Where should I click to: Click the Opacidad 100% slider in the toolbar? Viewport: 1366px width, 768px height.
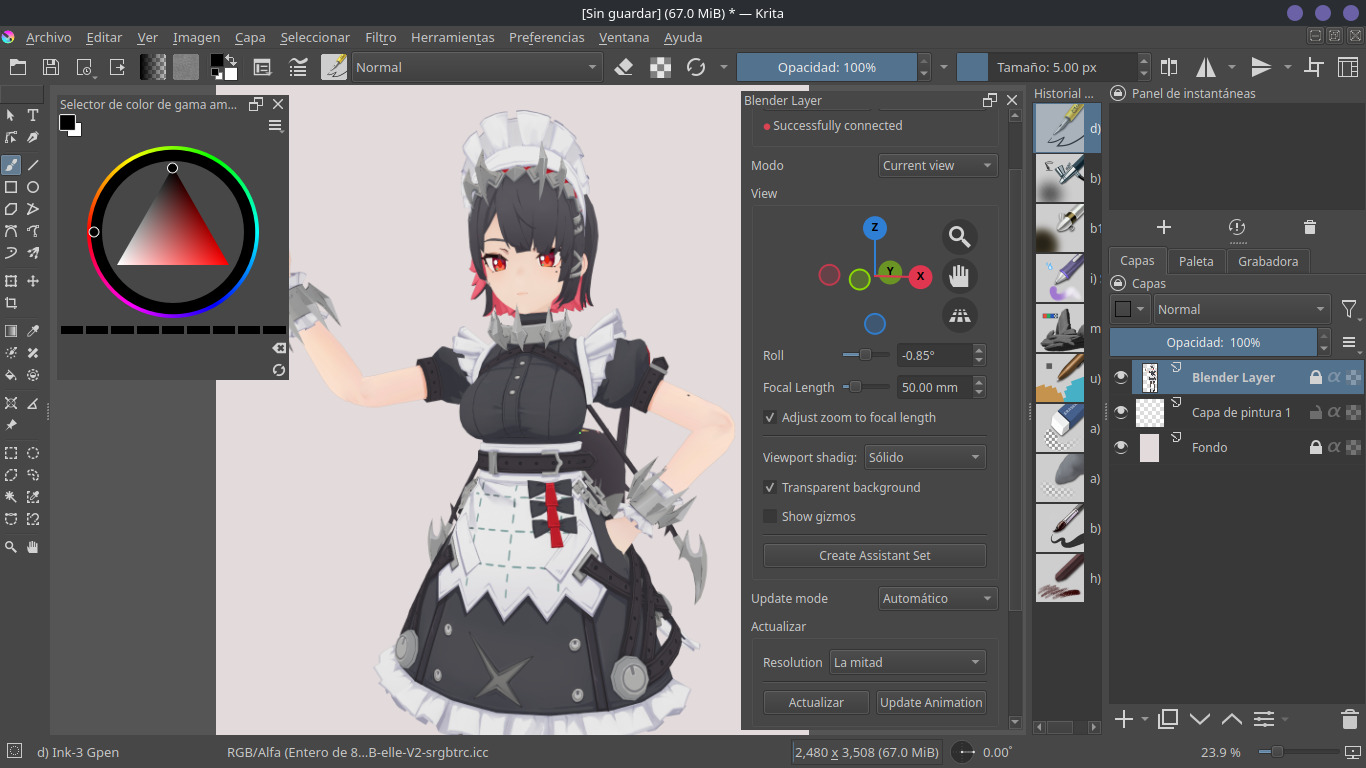click(x=826, y=67)
